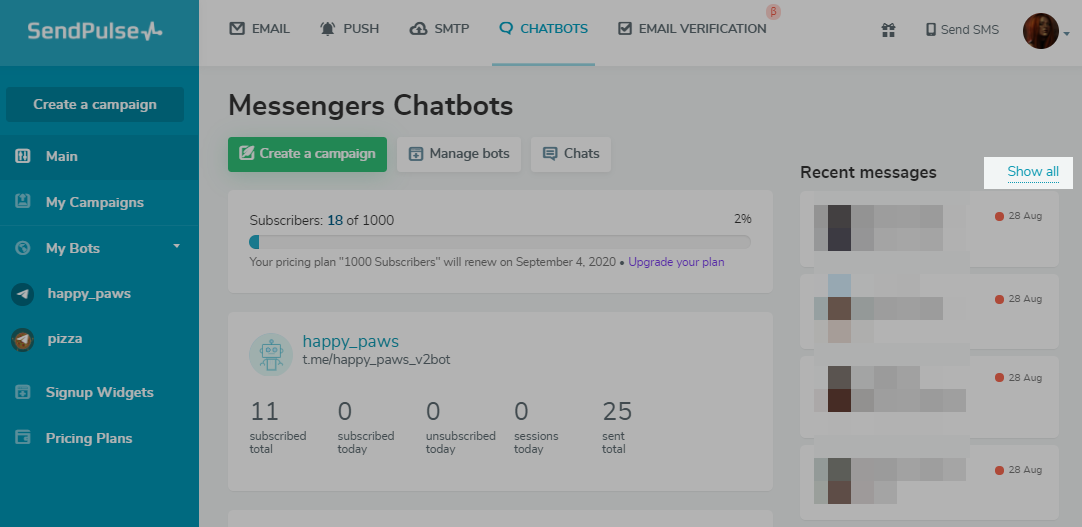This screenshot has height=527, width=1082.
Task: Show all recent messages
Action: point(1032,172)
